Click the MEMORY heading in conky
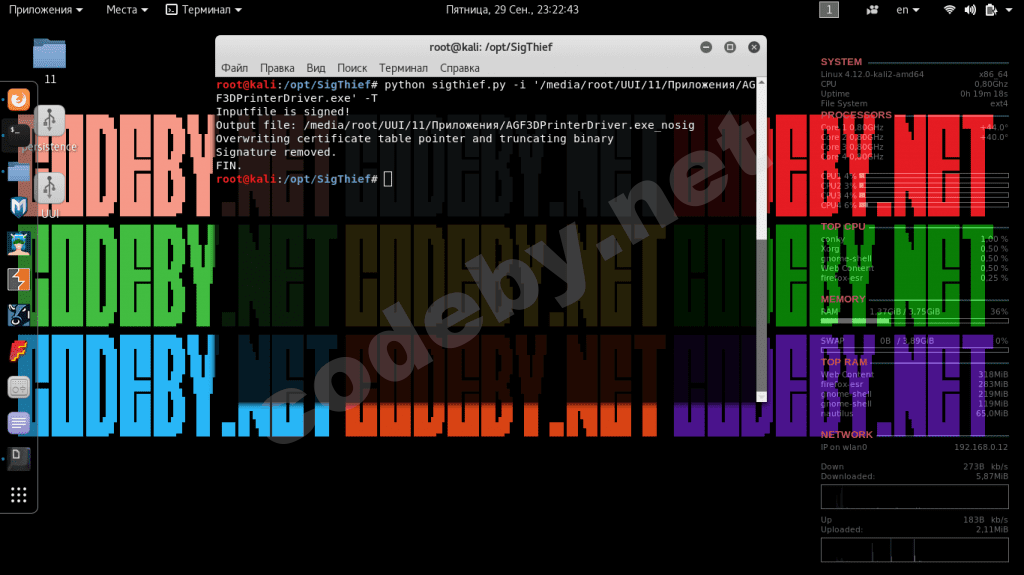Viewport: 1024px width, 575px height. (x=843, y=299)
